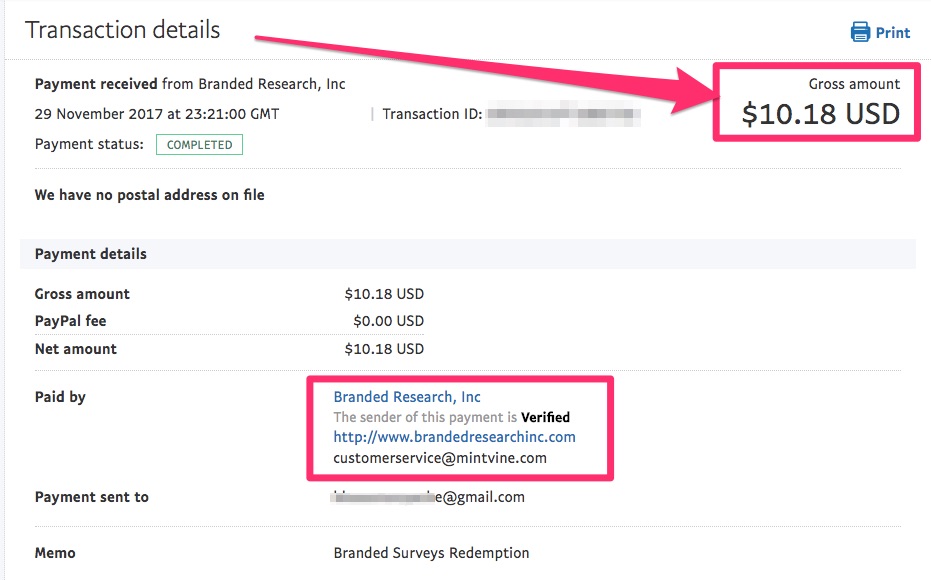The image size is (931, 580).
Task: Click the large $10.18 USD gross amount
Action: click(821, 113)
